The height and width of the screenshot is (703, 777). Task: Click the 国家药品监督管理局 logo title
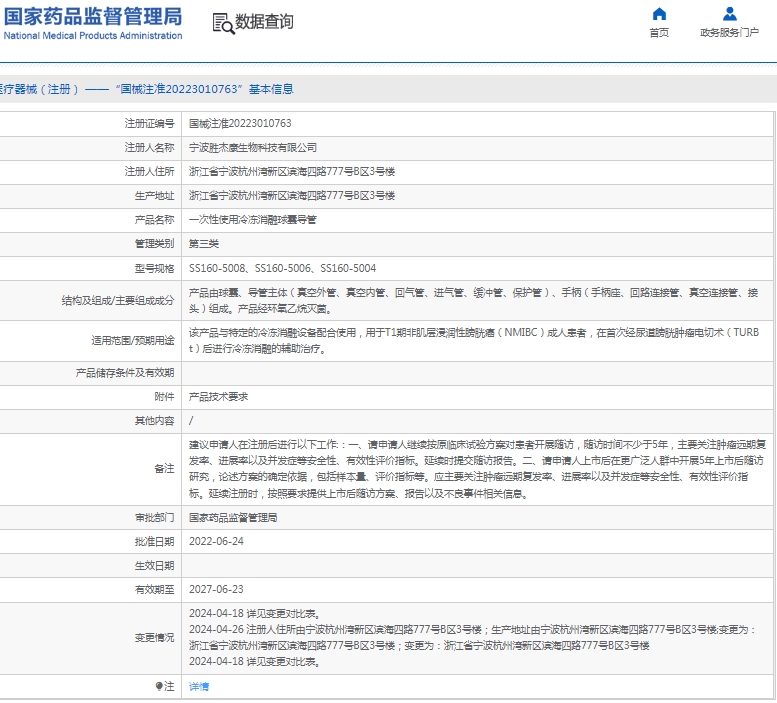[93, 16]
